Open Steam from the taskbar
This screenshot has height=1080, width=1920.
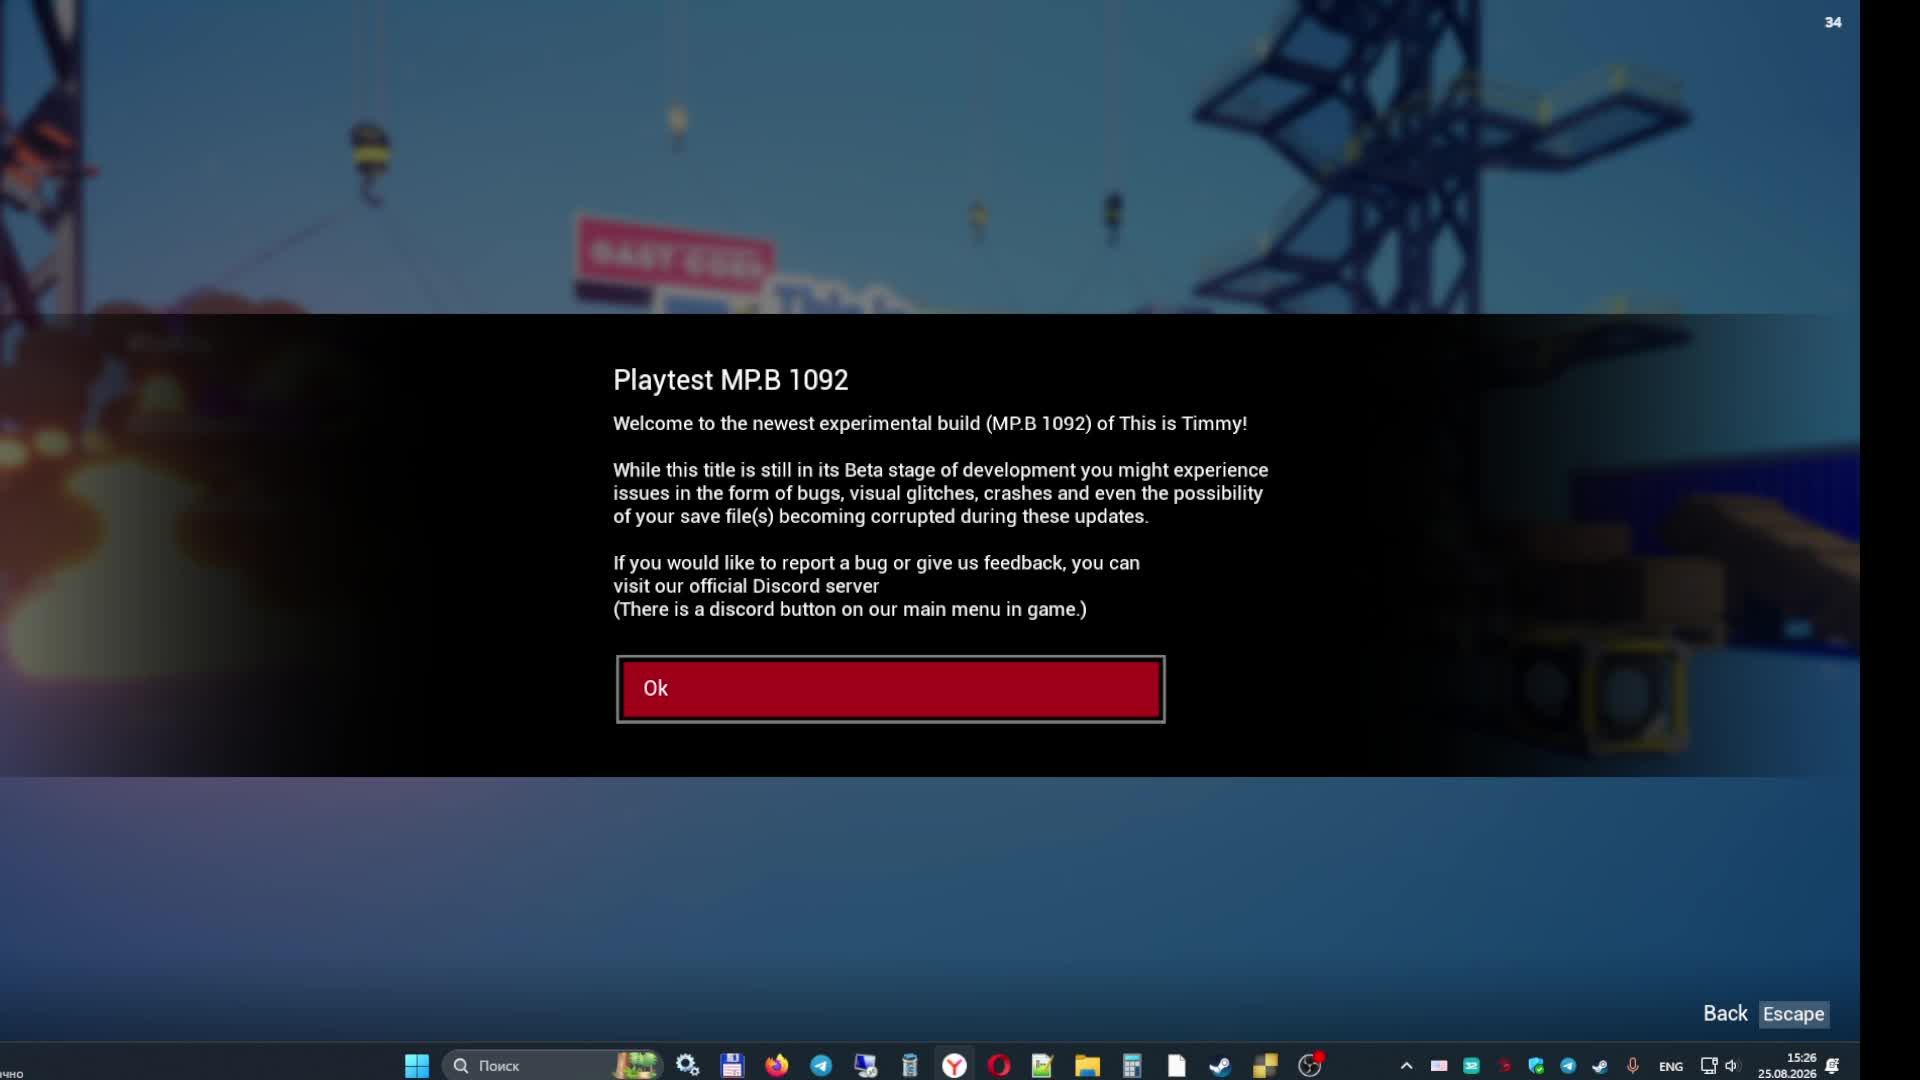point(1220,1066)
